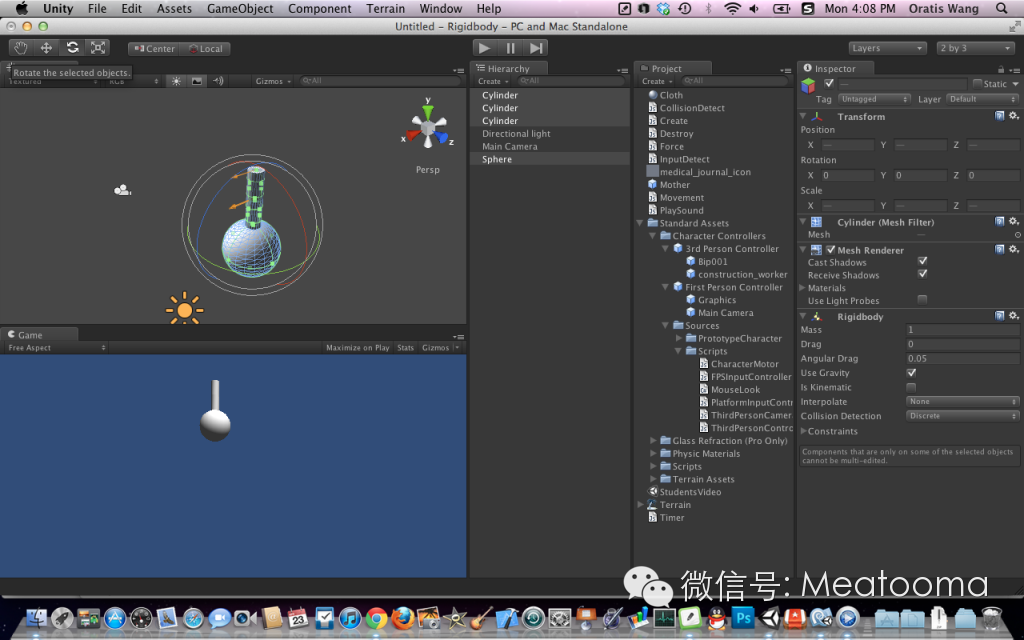Image resolution: width=1024 pixels, height=640 pixels.
Task: Select the Move tool in the toolbar
Action: coord(46,48)
